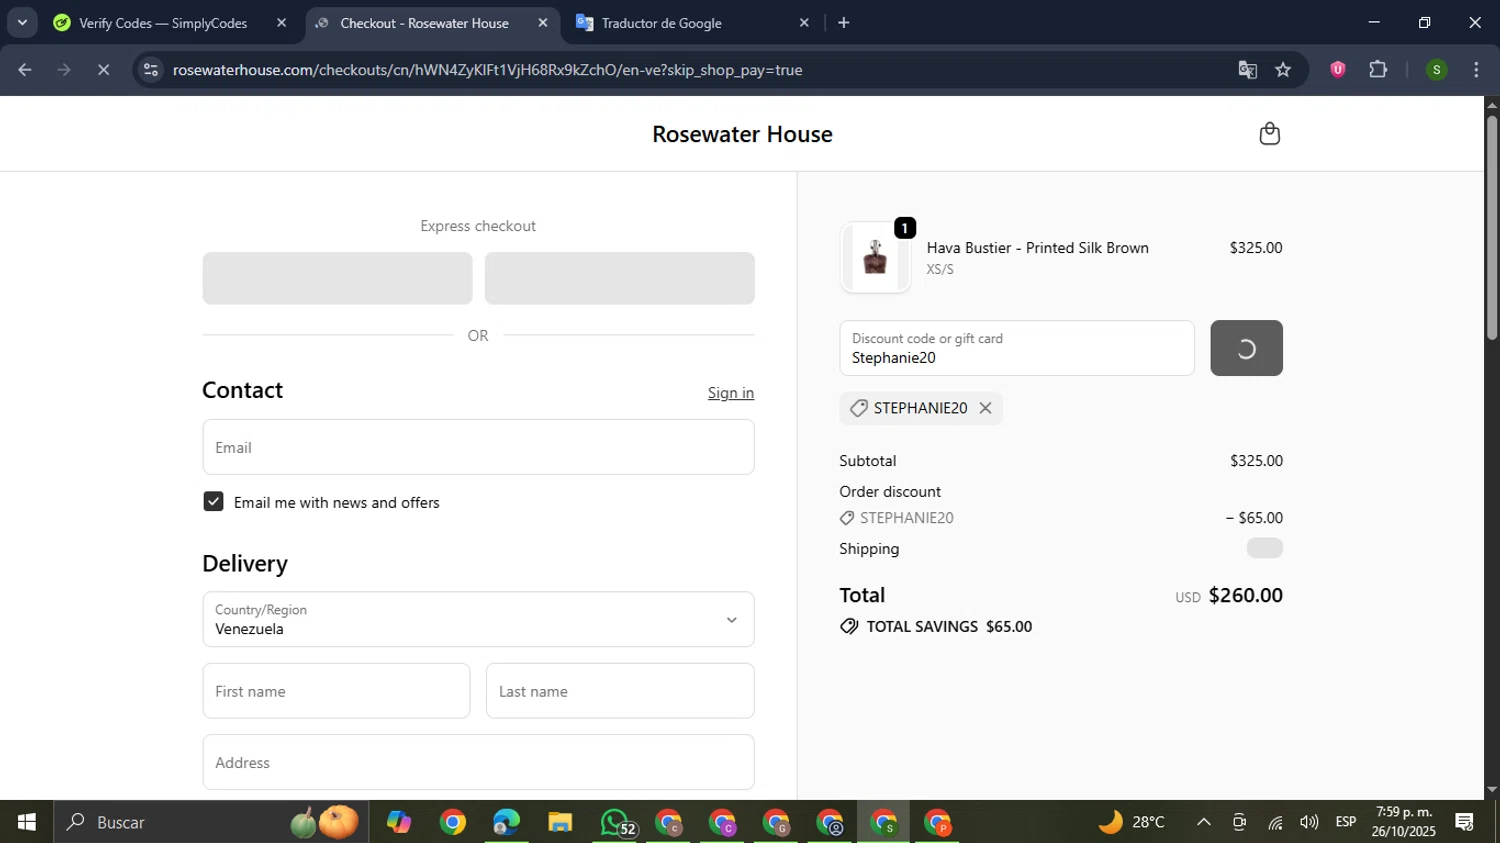1500x843 pixels.
Task: Stop loading the page
Action: [104, 70]
